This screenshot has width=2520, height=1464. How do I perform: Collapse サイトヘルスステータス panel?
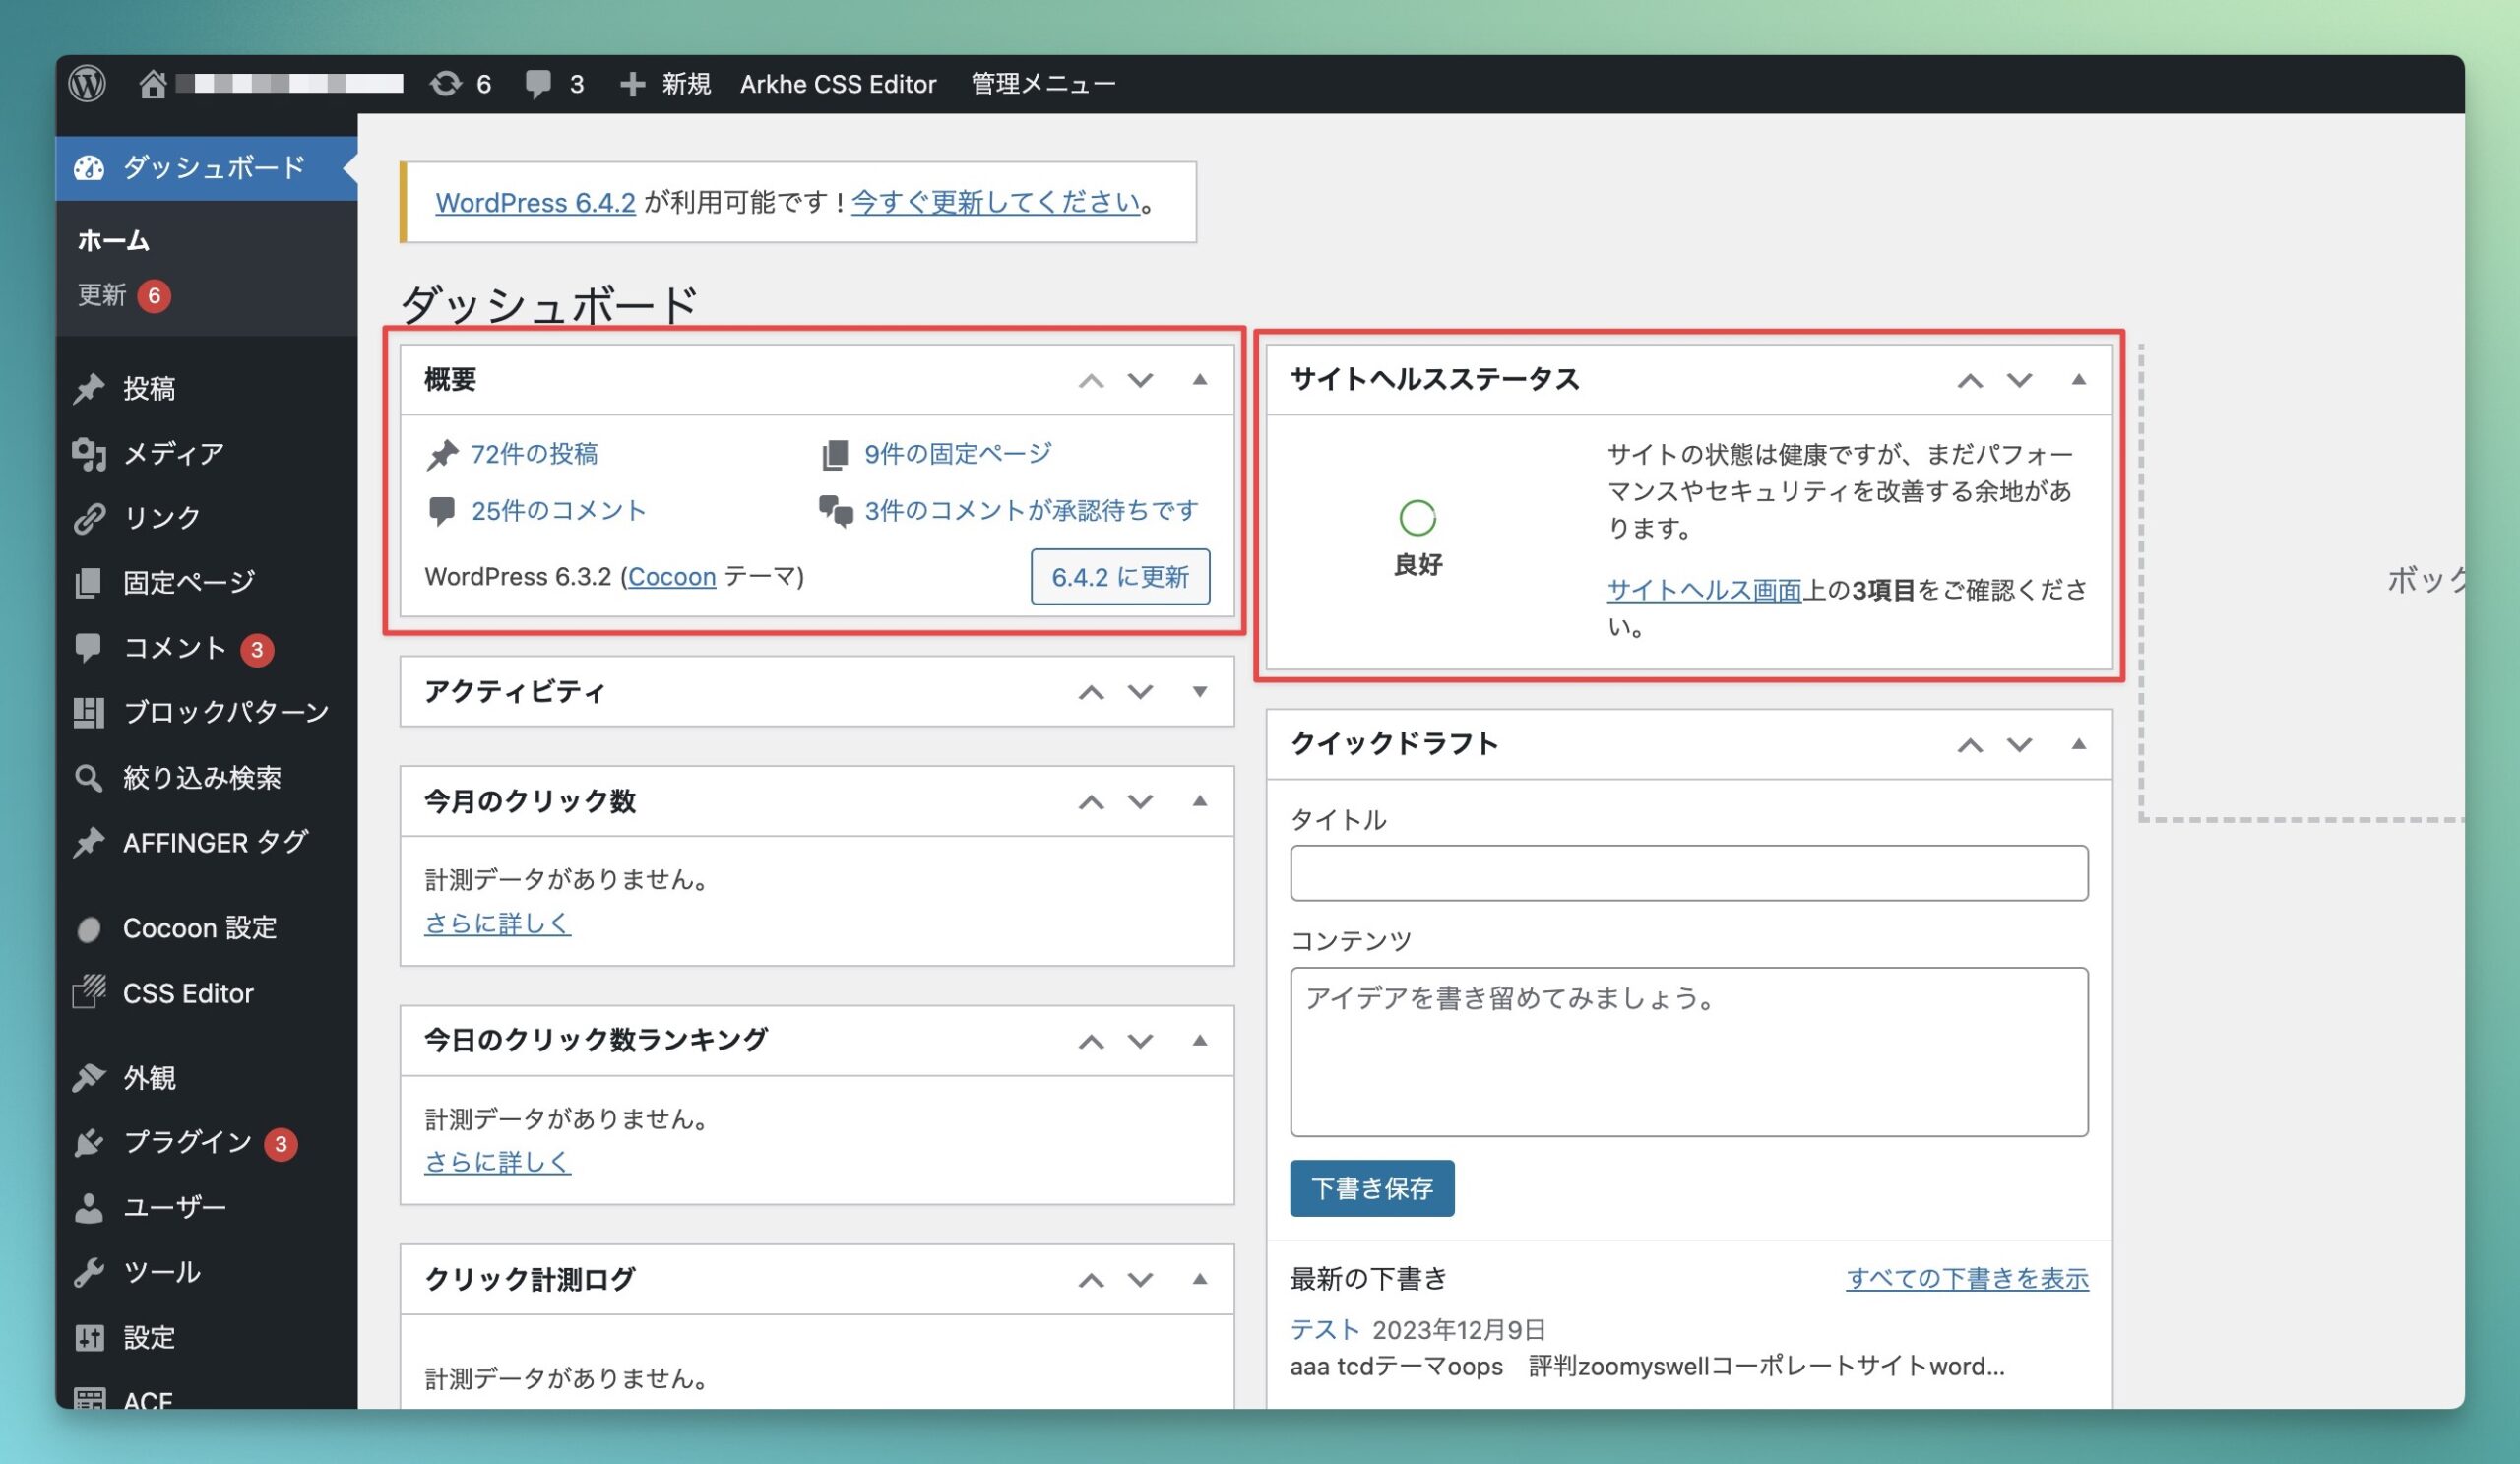(2078, 380)
